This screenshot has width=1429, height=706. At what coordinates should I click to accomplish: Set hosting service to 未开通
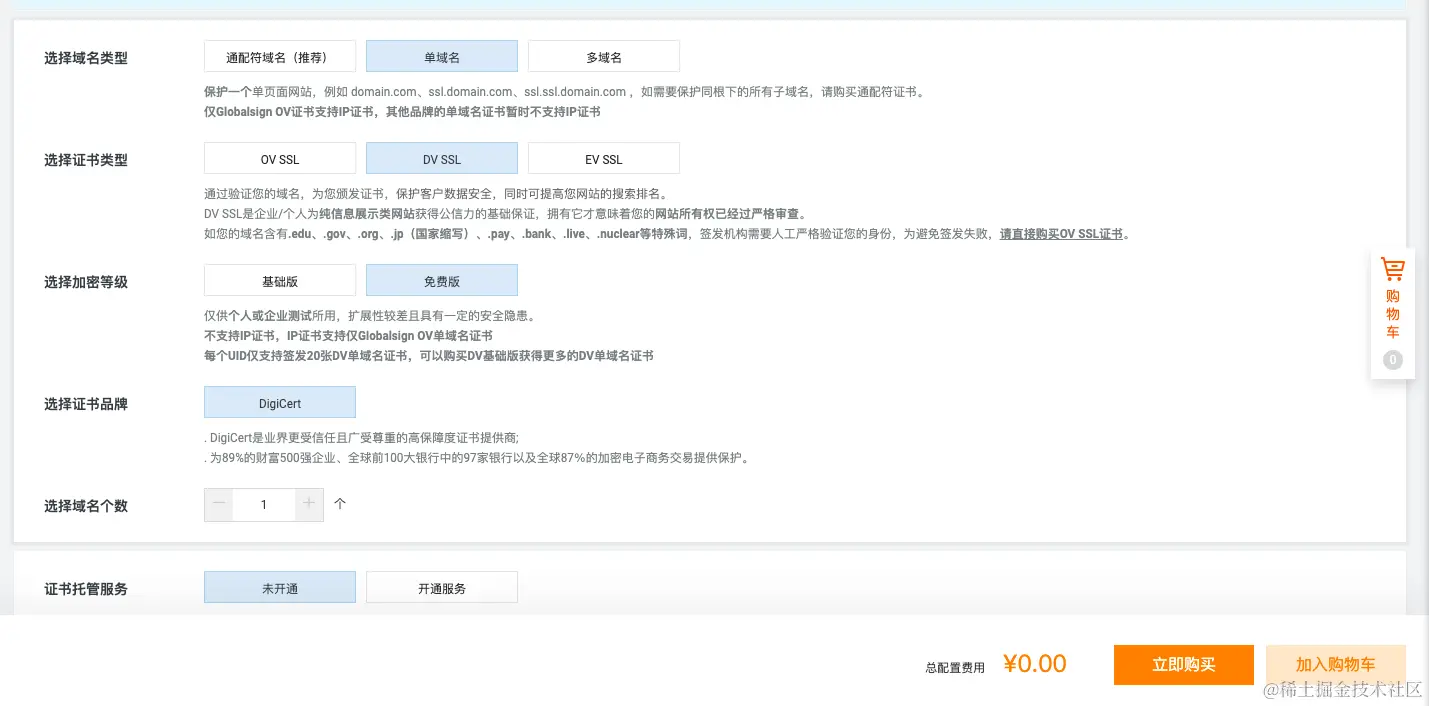280,587
